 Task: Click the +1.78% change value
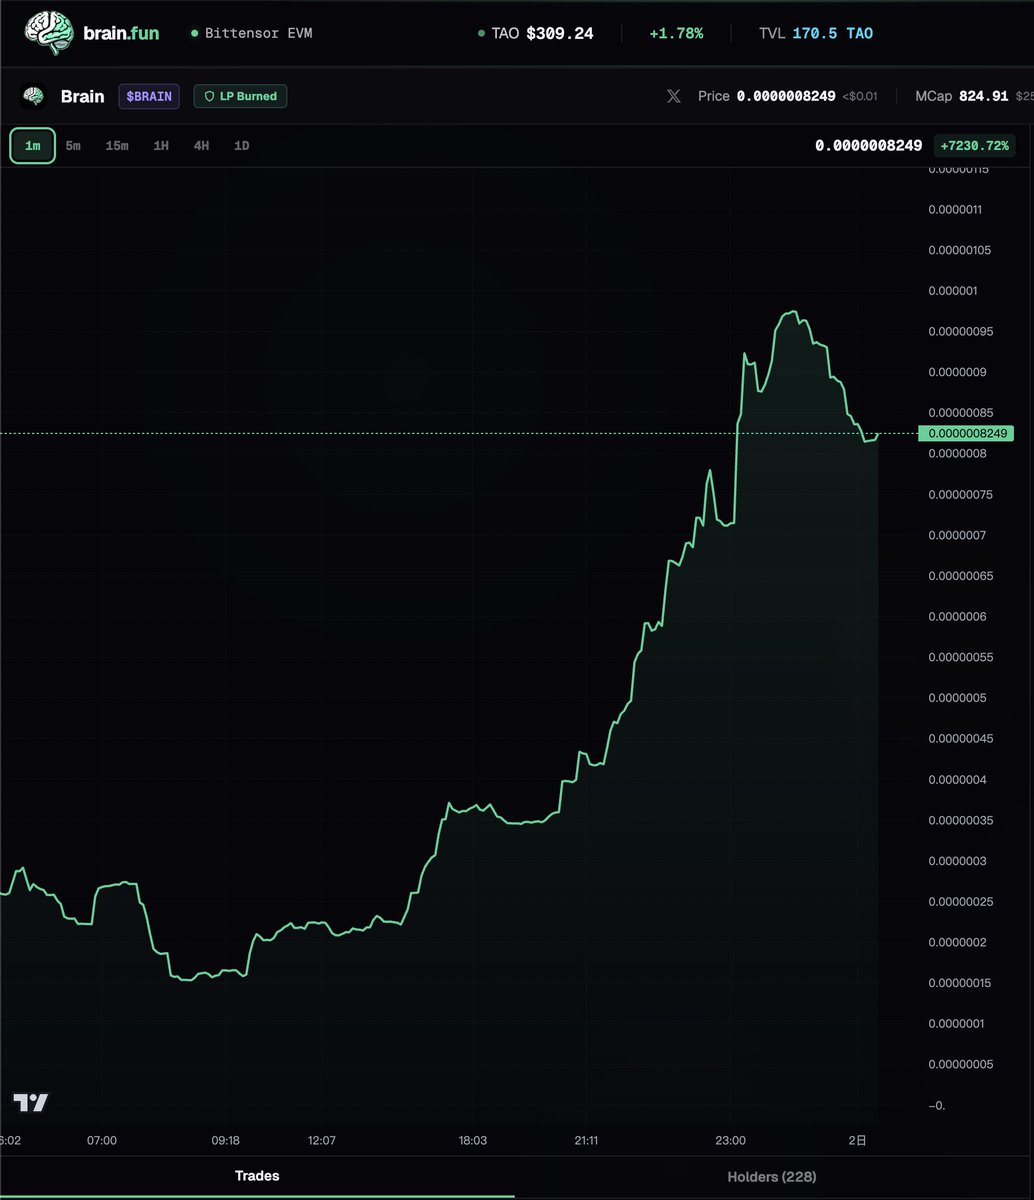676,33
